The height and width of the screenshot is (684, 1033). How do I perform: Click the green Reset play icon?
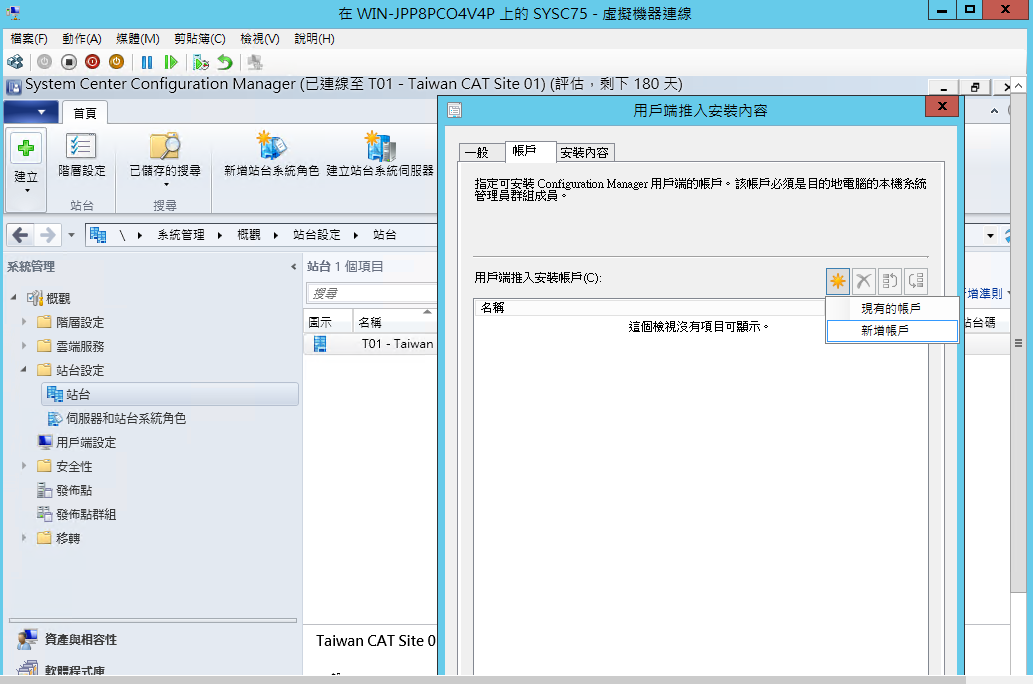coord(171,62)
